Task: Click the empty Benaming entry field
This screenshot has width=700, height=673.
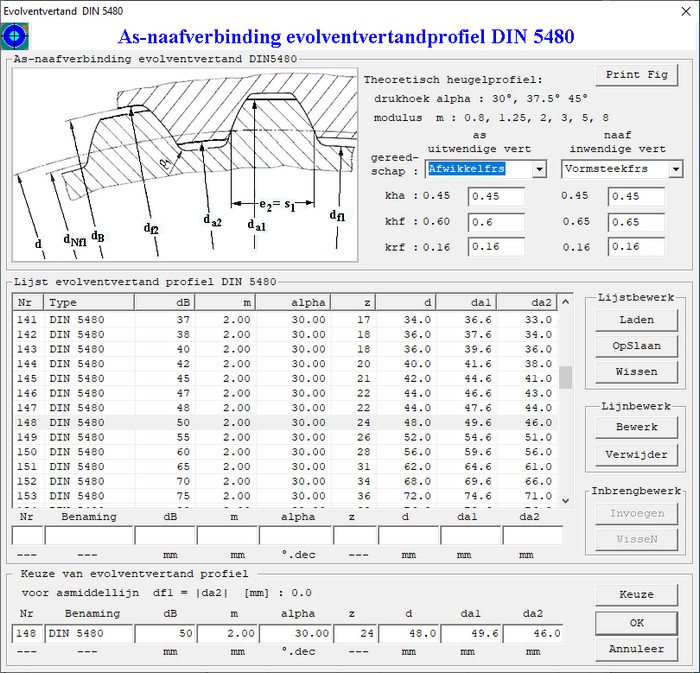Action: coord(89,536)
